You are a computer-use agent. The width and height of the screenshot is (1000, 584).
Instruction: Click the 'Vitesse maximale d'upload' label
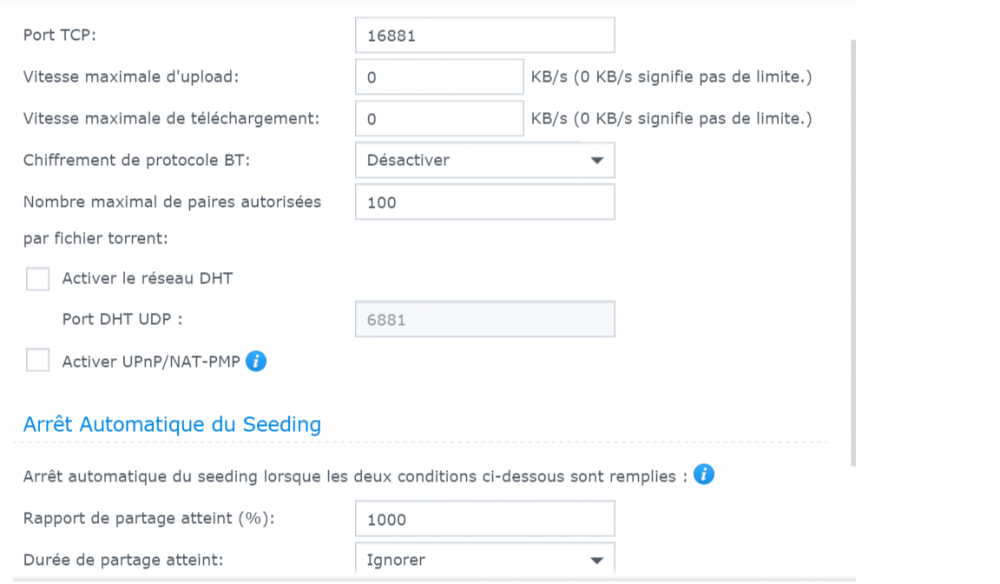coord(131,77)
